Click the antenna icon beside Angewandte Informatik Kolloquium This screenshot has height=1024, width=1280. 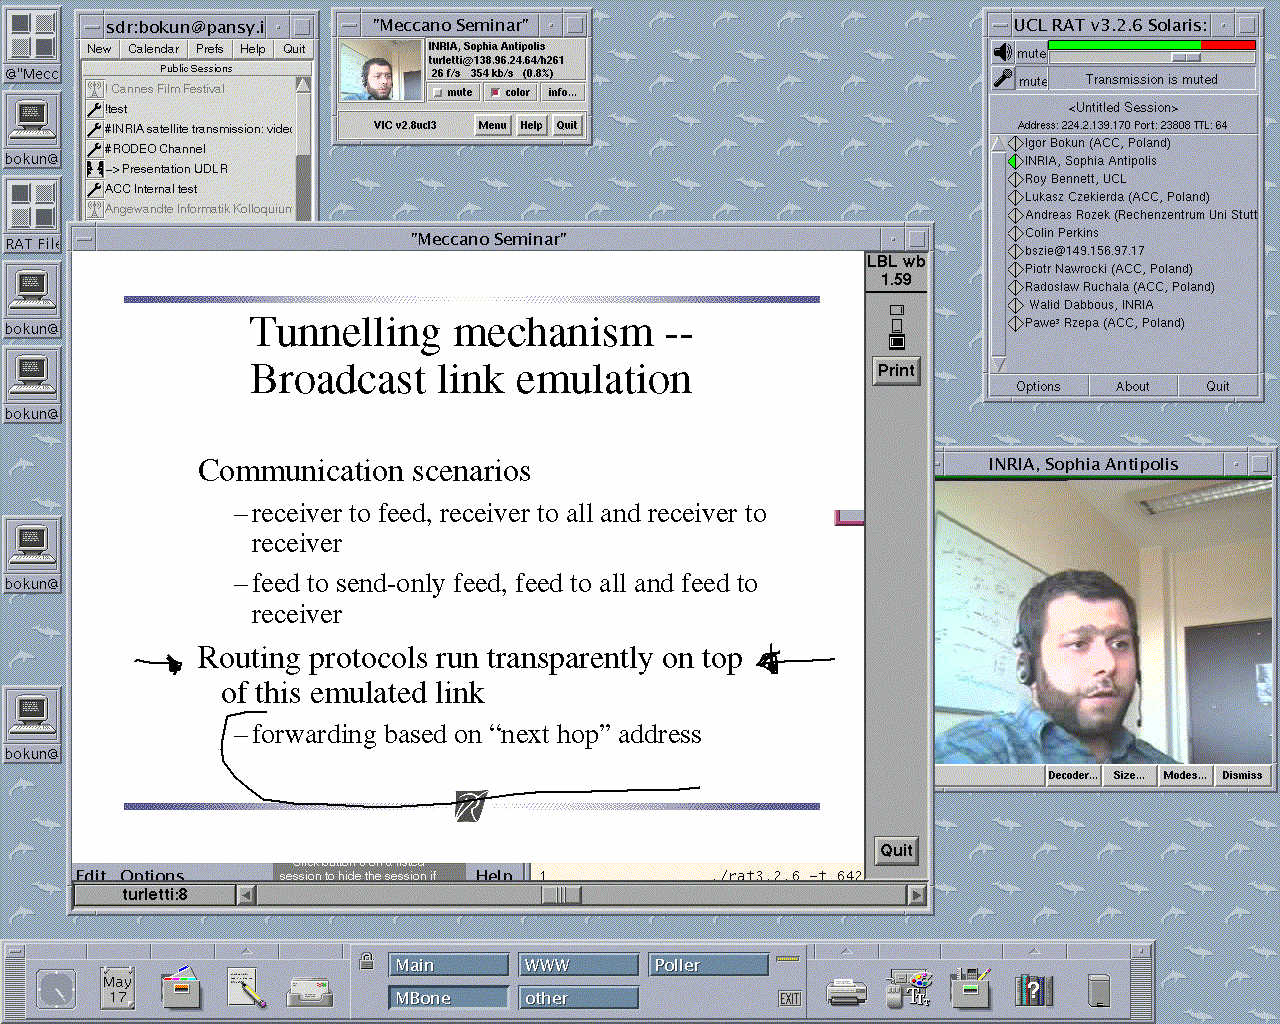click(95, 209)
